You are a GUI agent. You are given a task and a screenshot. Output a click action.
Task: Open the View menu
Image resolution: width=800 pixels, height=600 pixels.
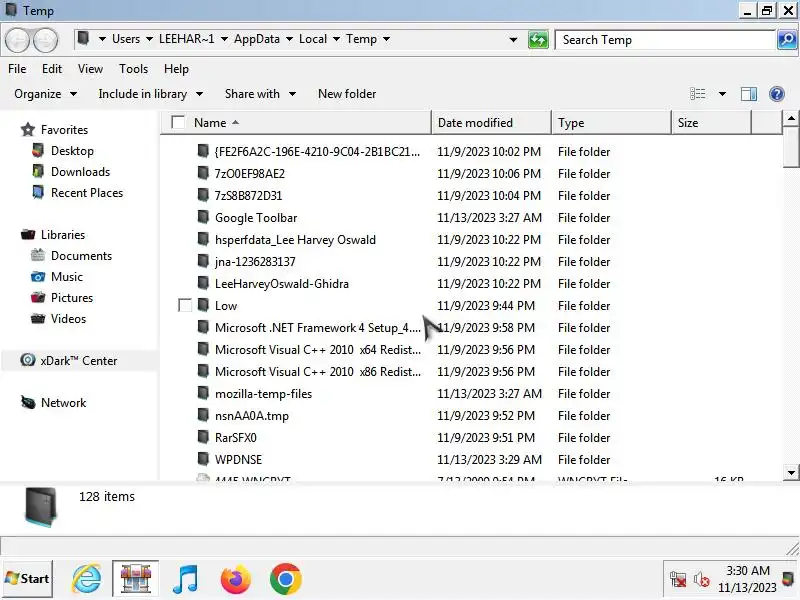coord(90,69)
